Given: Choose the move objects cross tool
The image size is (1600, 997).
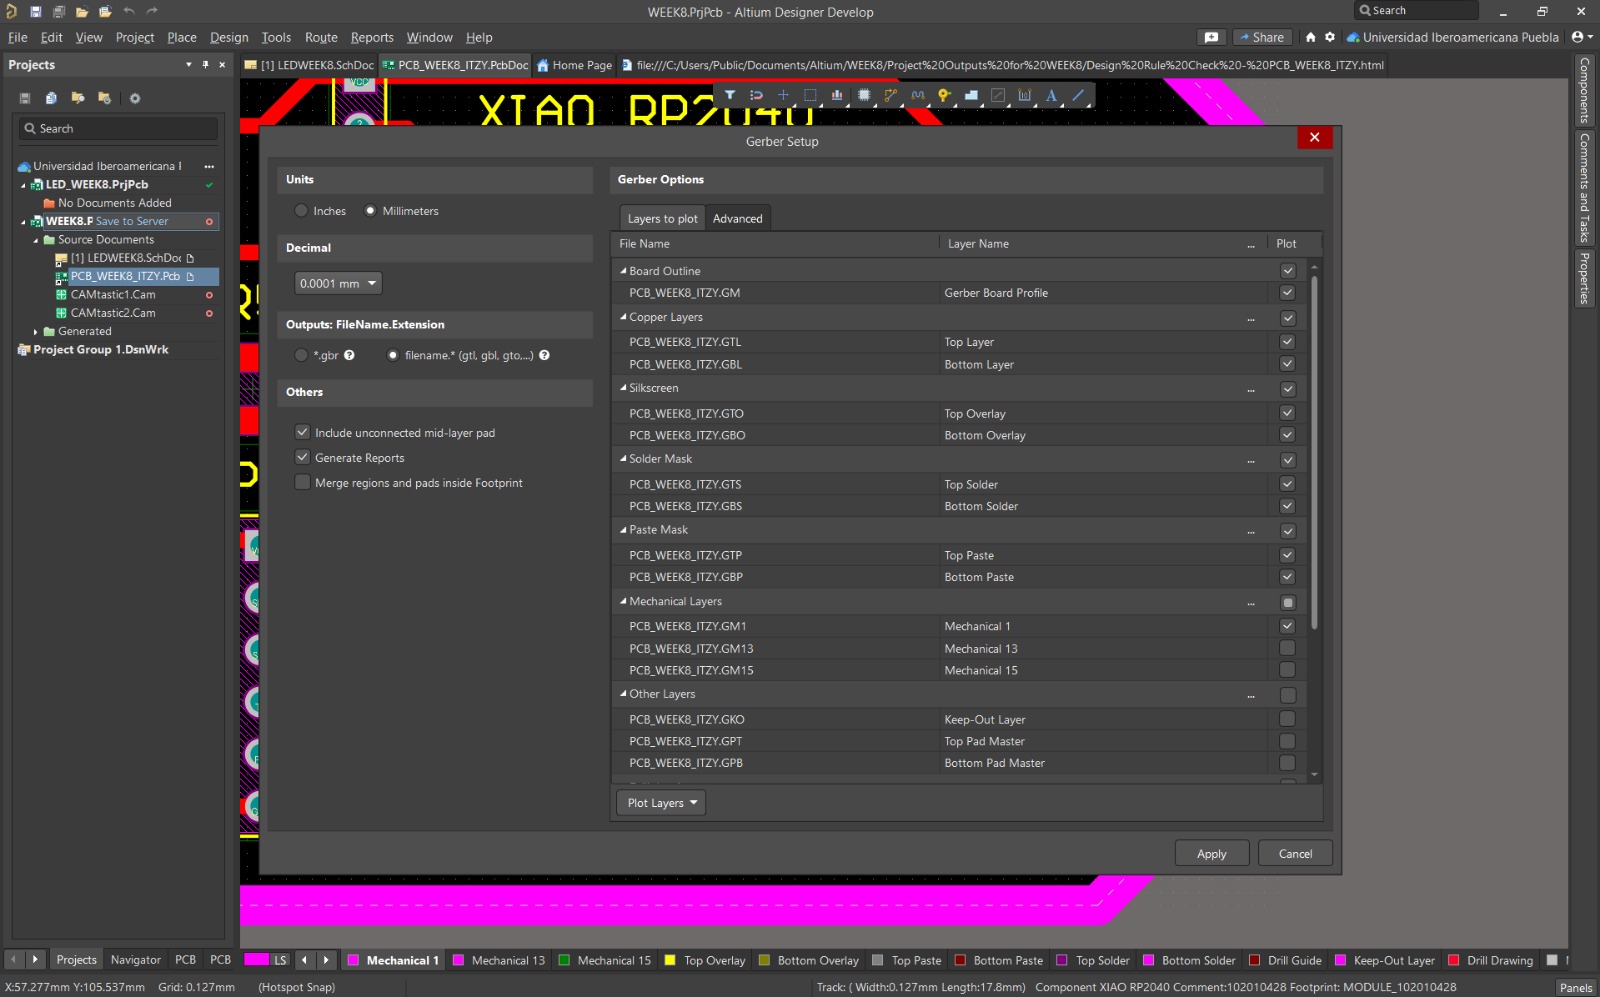Looking at the screenshot, I should (x=783, y=96).
